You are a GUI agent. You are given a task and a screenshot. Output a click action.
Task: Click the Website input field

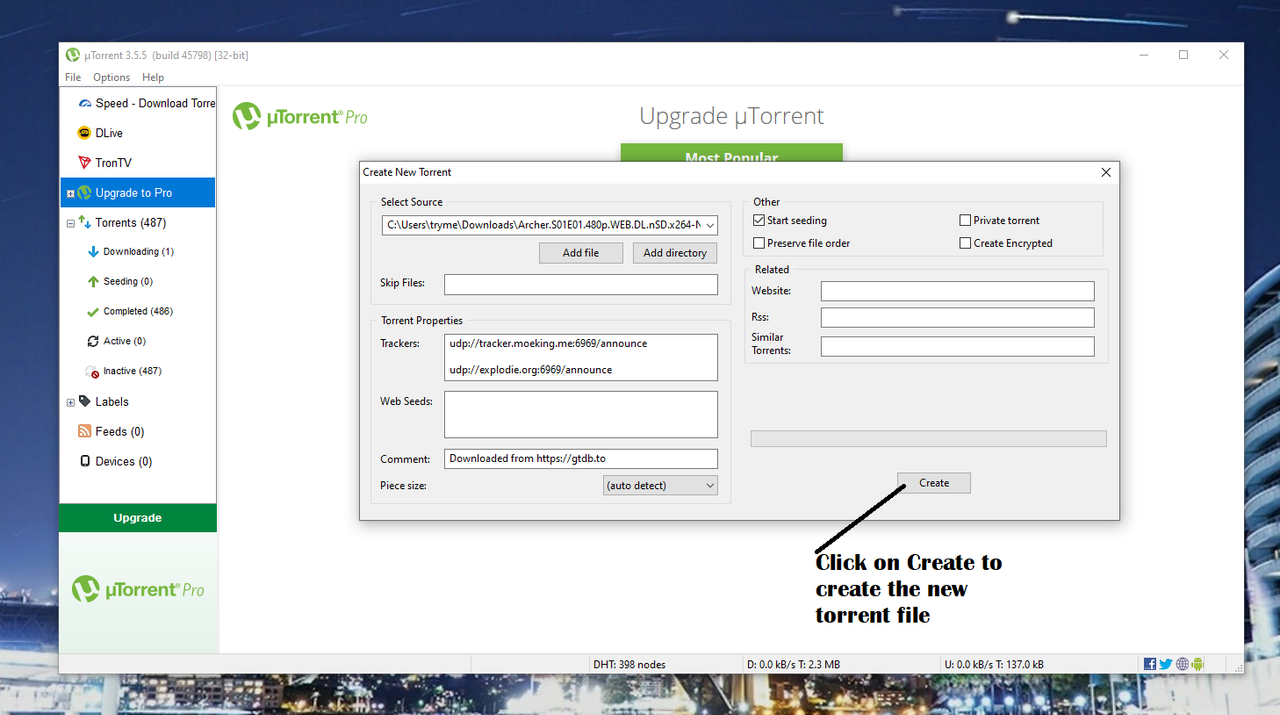958,291
